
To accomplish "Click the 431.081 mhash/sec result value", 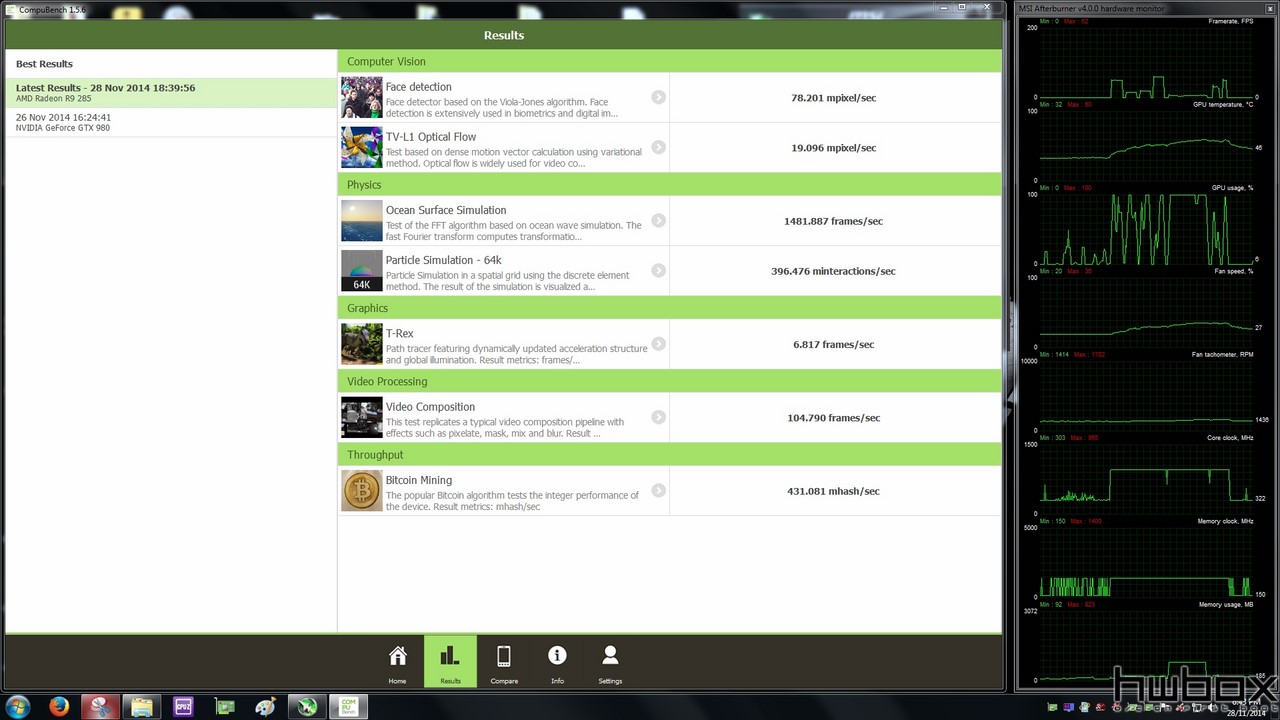I will [x=833, y=491].
